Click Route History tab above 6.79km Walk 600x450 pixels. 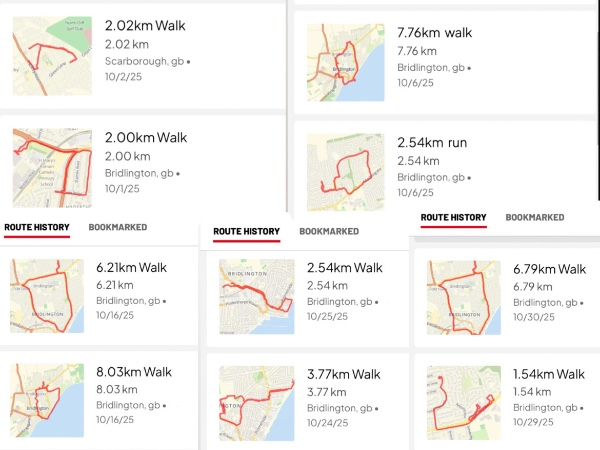coord(453,217)
